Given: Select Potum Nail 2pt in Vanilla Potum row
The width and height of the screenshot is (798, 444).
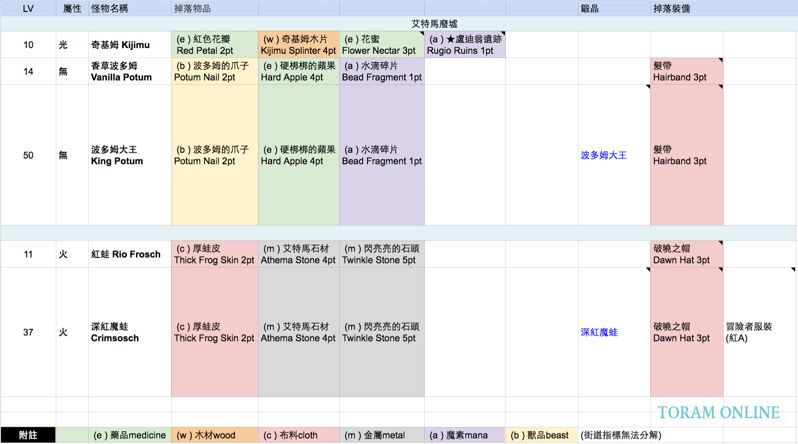Looking at the screenshot, I should [x=215, y=71].
